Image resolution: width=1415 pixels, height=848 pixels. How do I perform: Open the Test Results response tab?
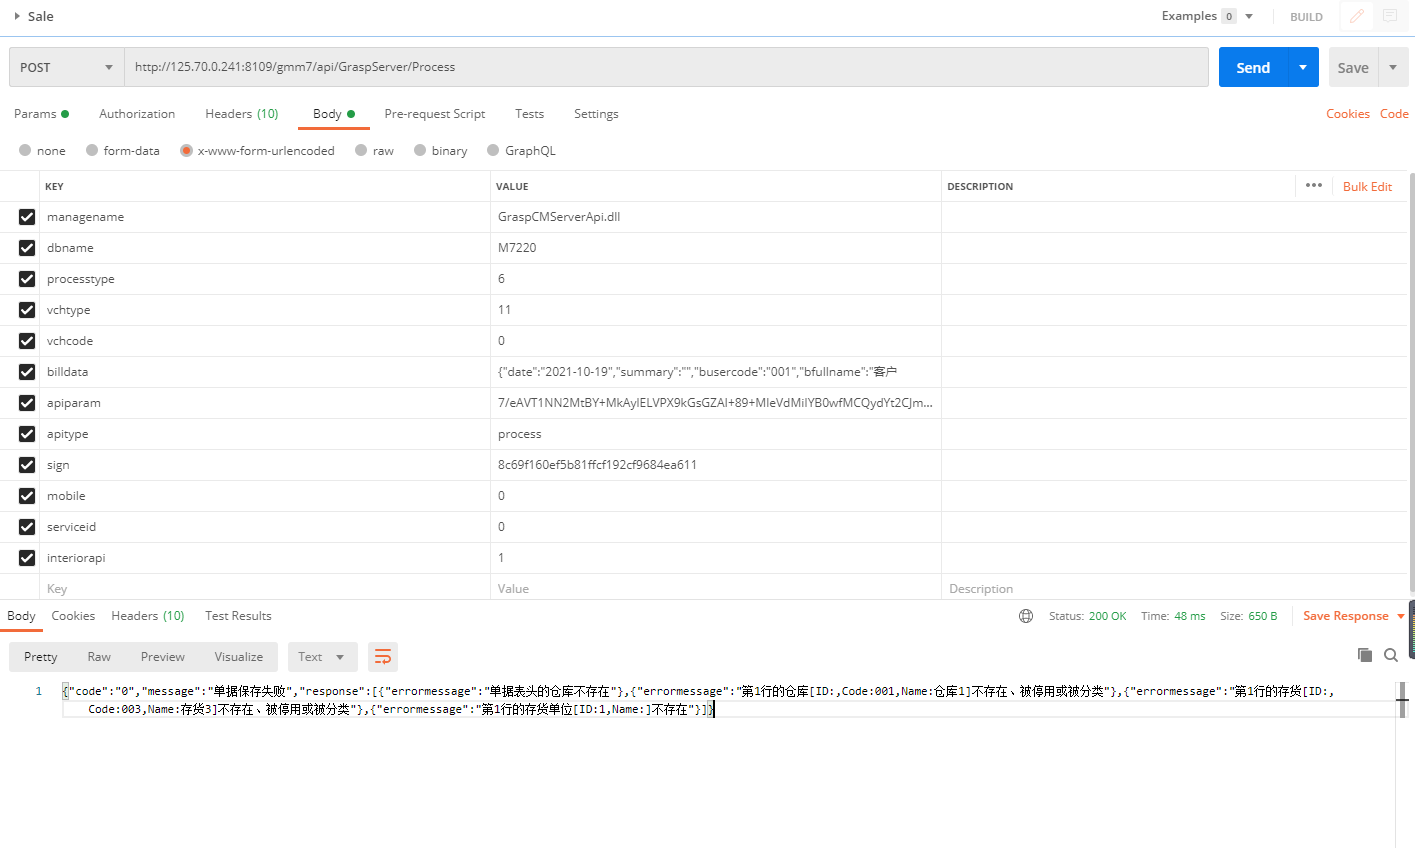coord(238,616)
